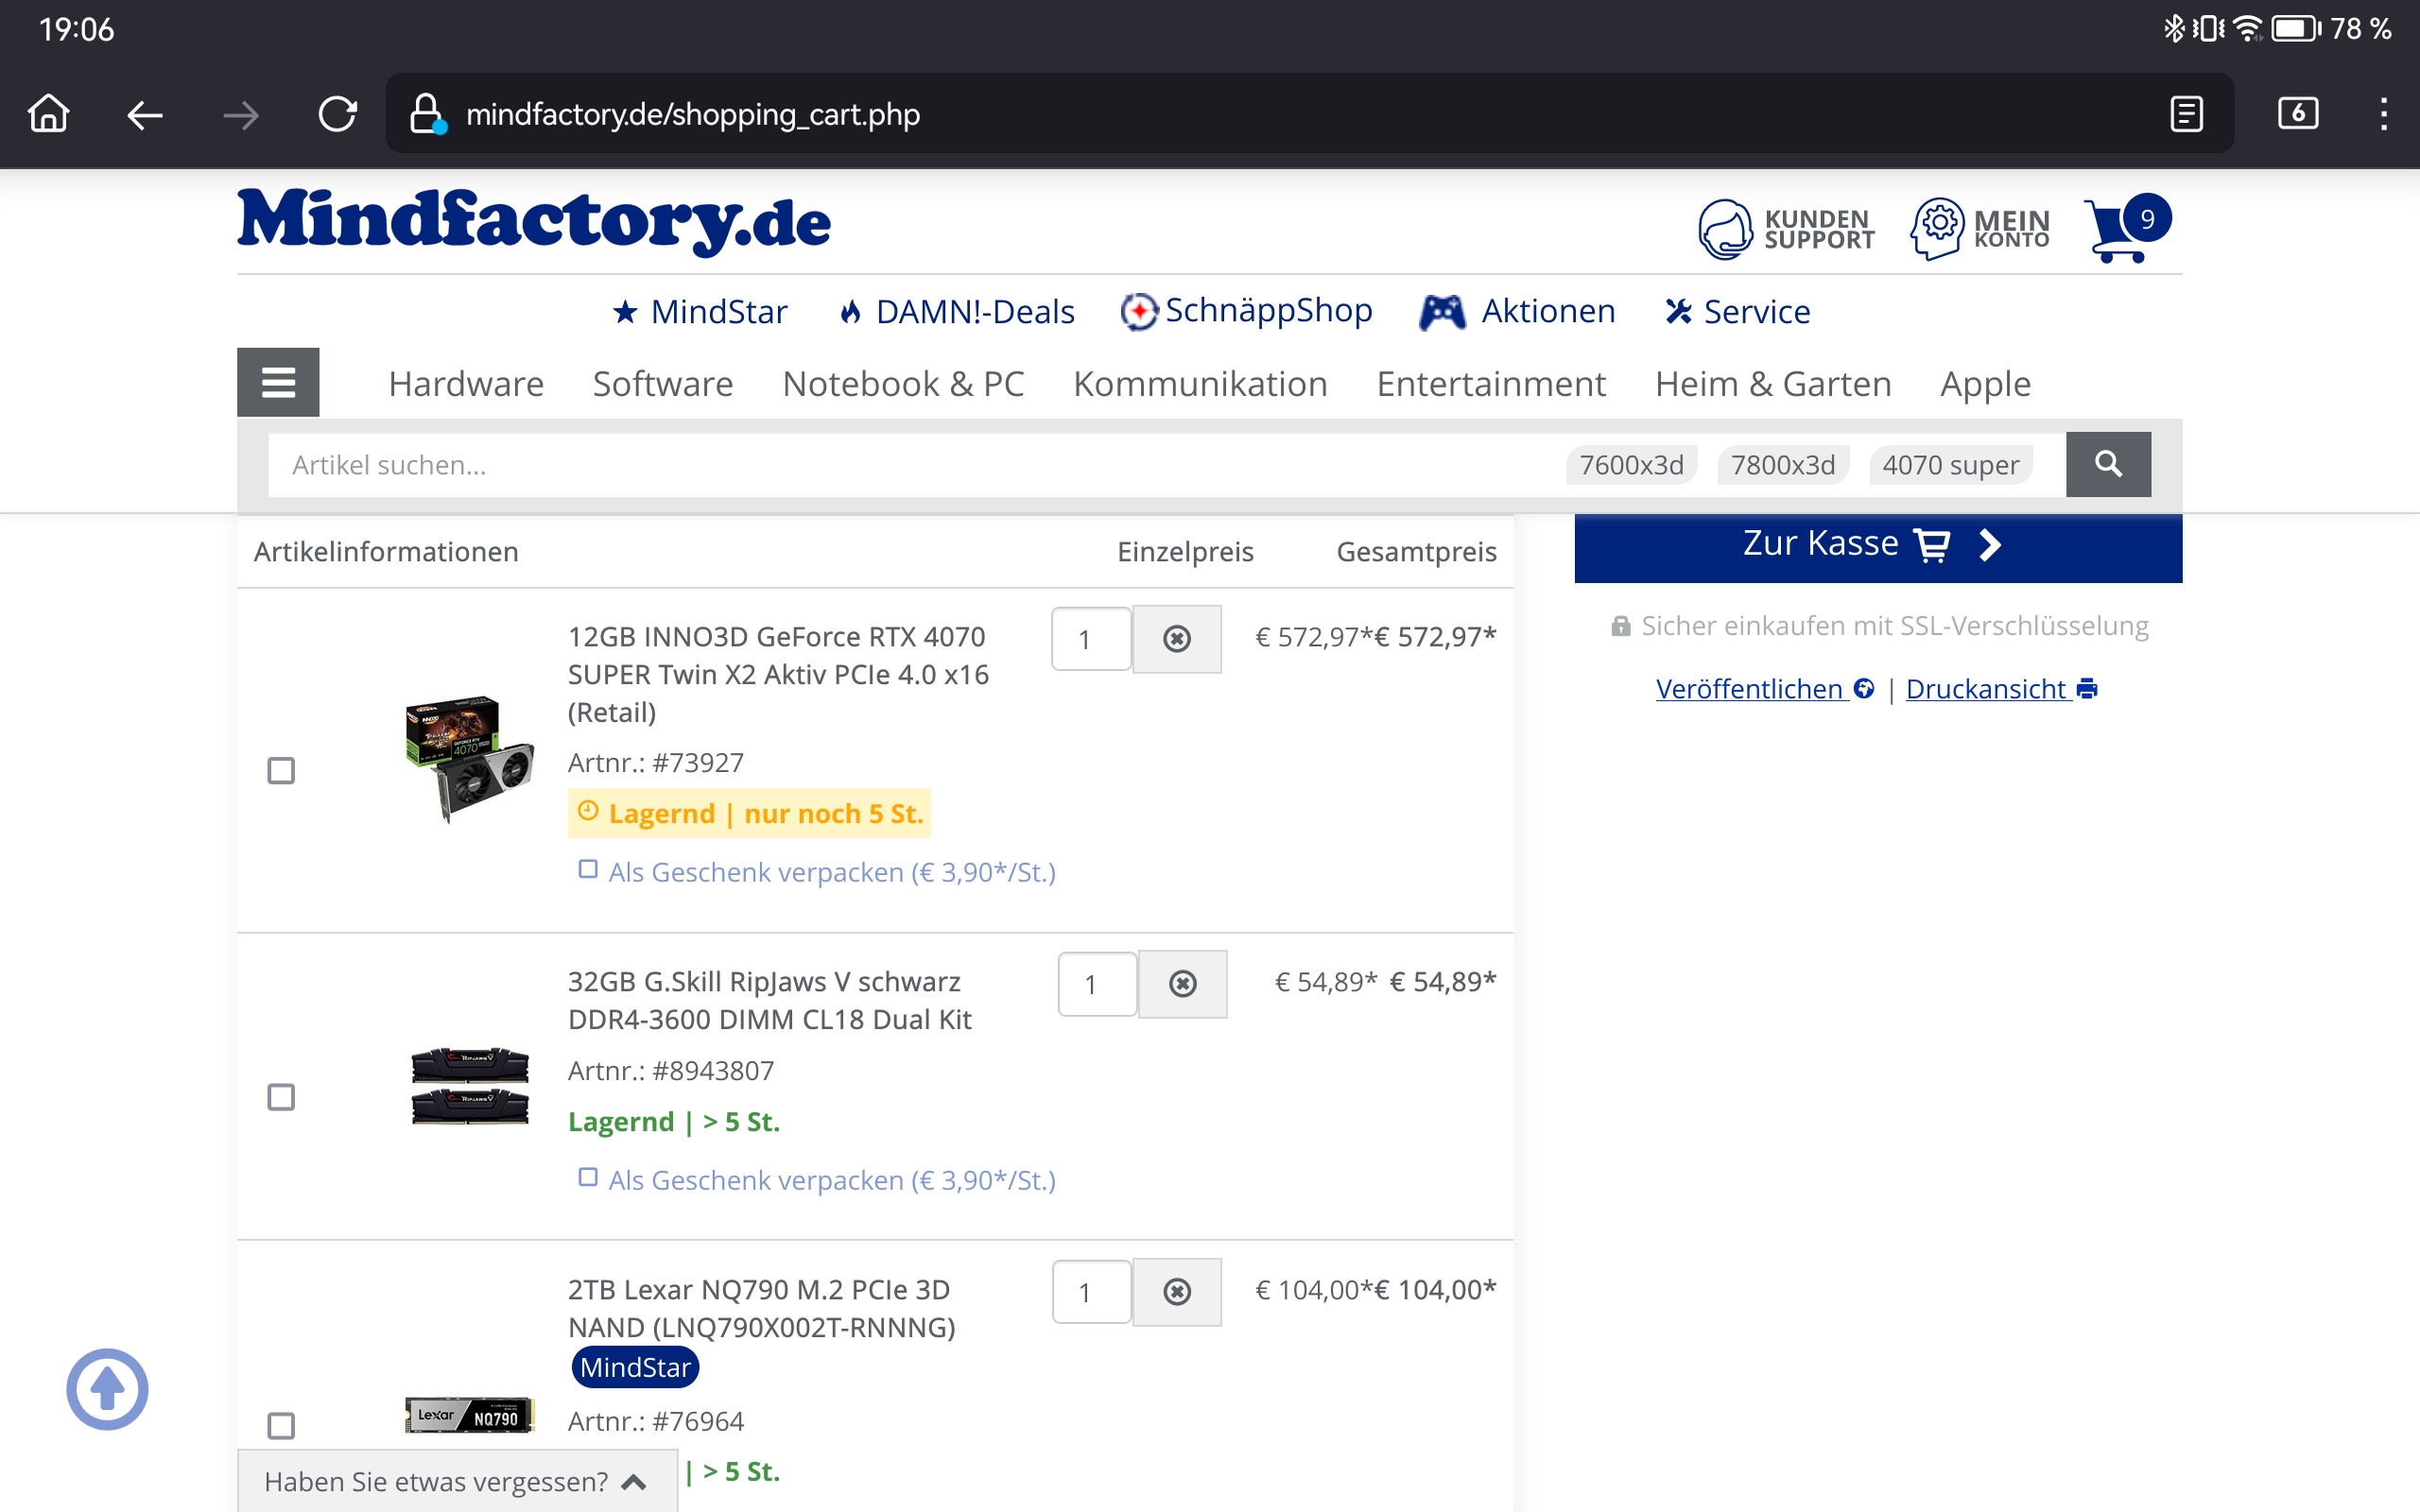Click the scroll-to-top arrow icon

click(x=107, y=1389)
